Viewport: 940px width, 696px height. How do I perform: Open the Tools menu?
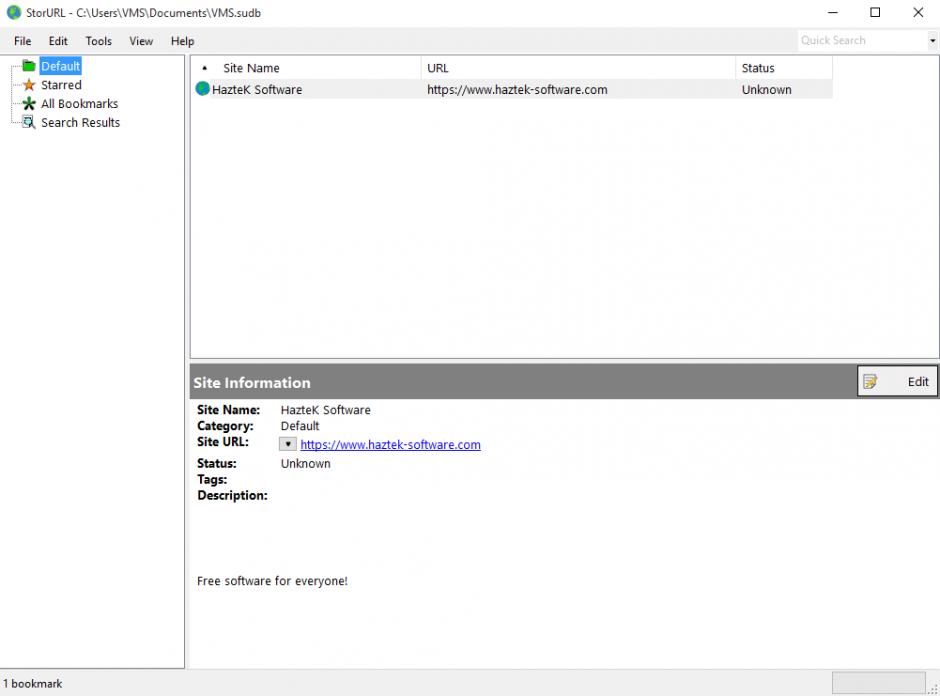pos(98,41)
